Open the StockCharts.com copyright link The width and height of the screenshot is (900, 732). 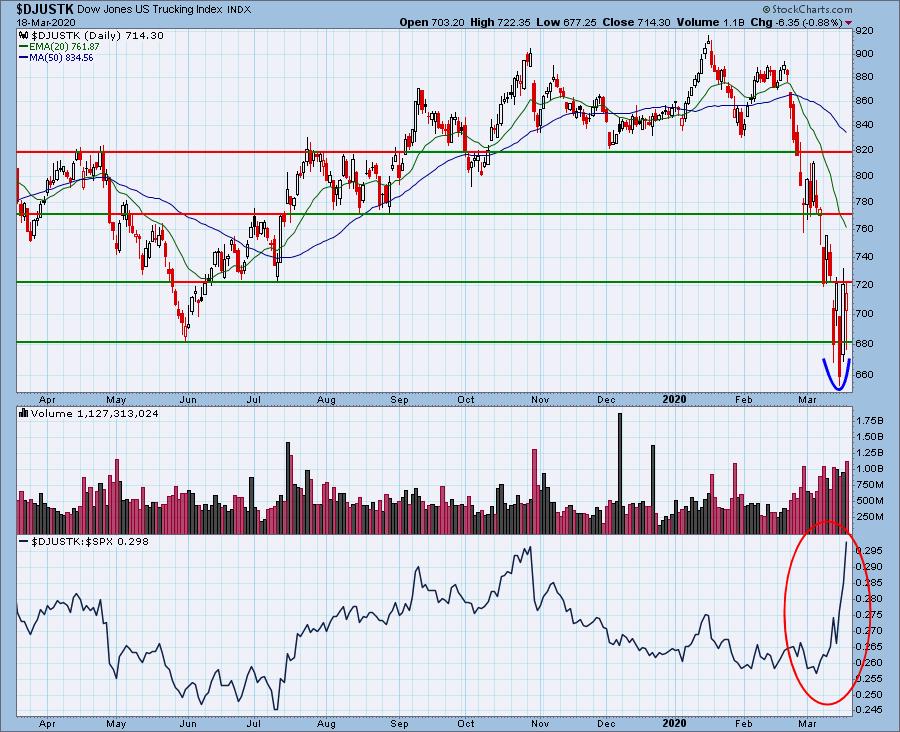coord(808,9)
